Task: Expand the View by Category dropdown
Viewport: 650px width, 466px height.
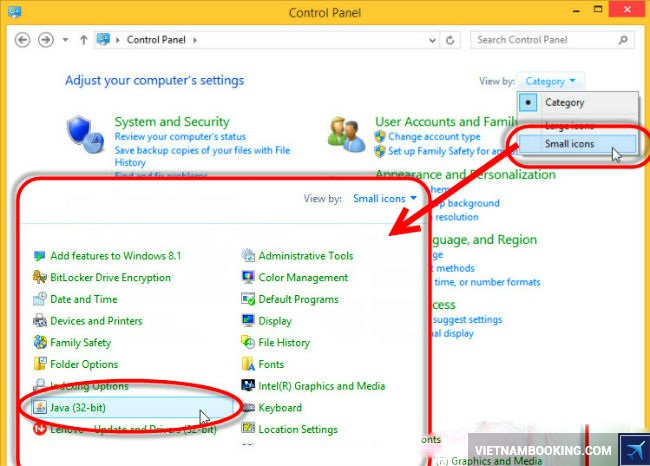Action: (x=551, y=81)
